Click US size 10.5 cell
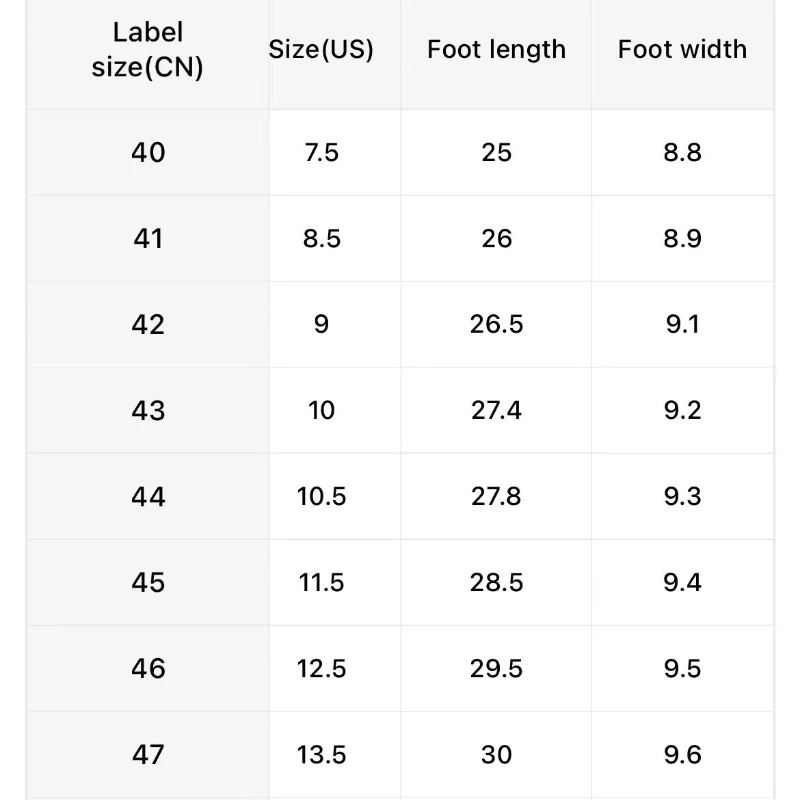The width and height of the screenshot is (800, 800). click(321, 497)
